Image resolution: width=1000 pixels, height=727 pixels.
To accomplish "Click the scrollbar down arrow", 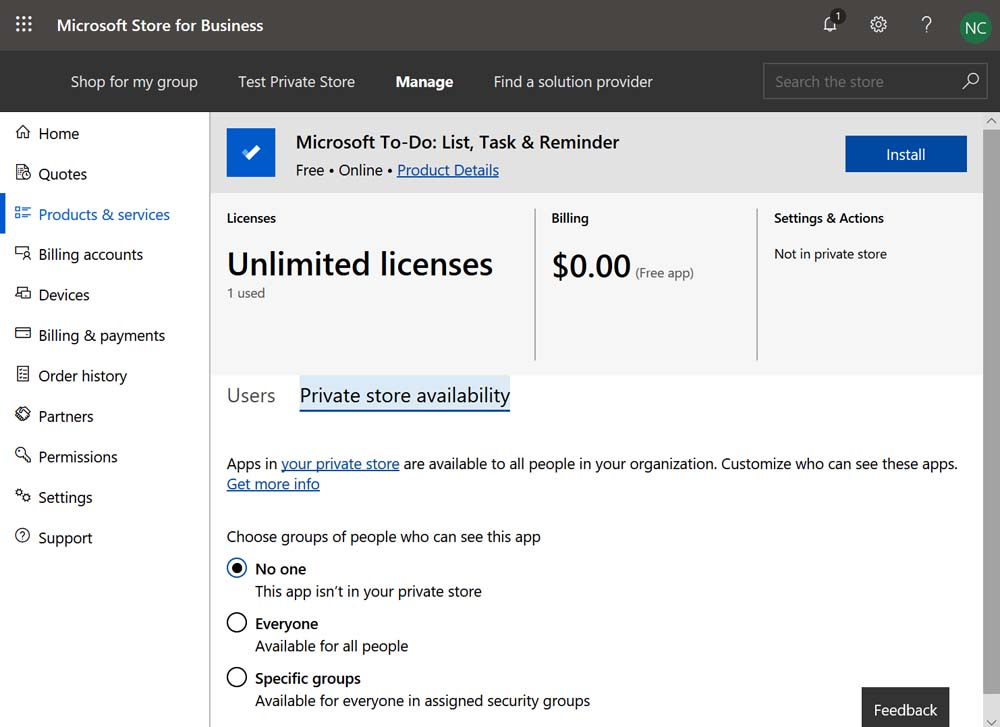I will point(991,721).
